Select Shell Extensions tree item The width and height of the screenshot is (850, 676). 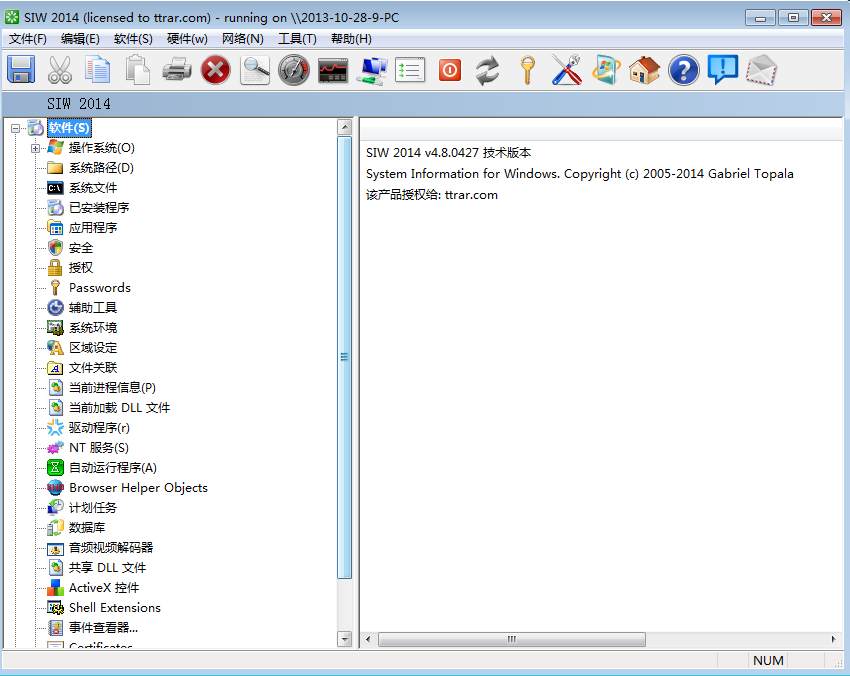coord(115,608)
